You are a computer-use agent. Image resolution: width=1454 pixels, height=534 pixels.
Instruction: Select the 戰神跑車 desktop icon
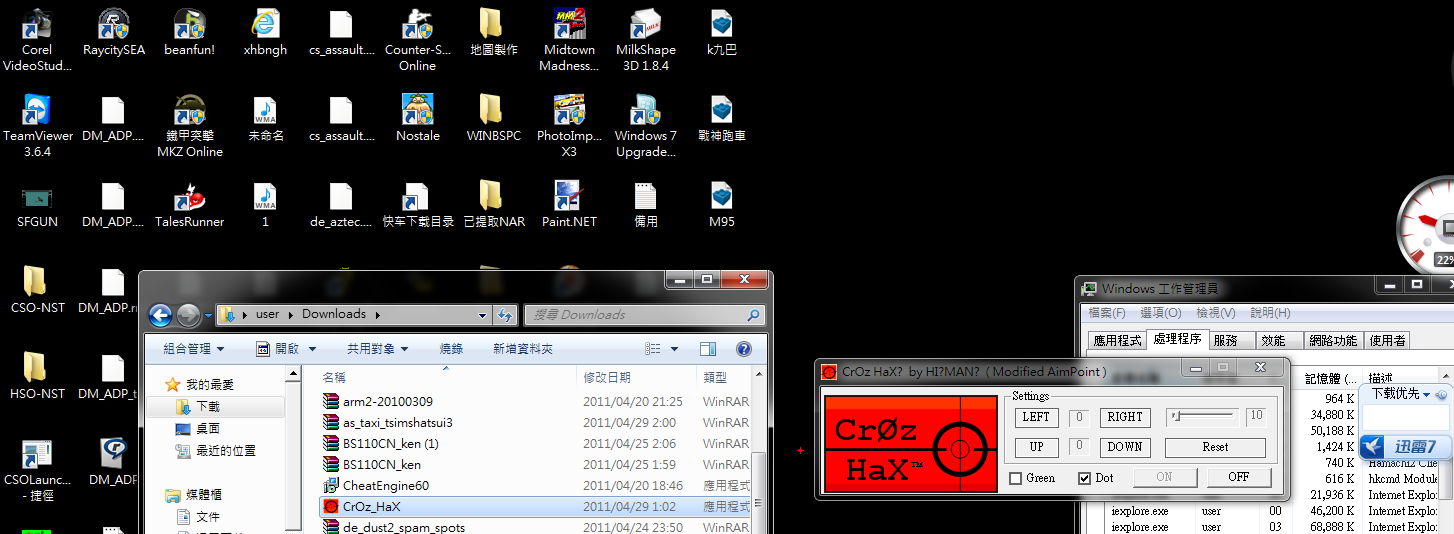722,118
